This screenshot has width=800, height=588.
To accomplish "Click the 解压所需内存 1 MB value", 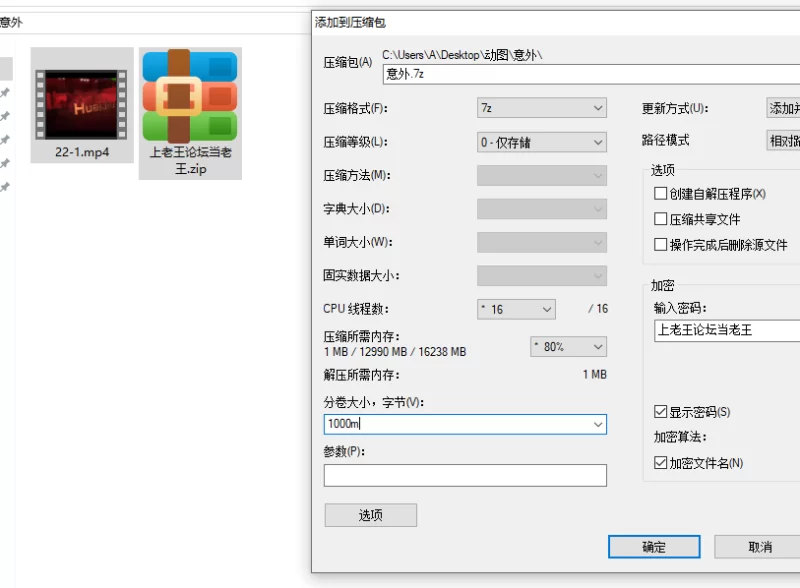I will pos(594,375).
